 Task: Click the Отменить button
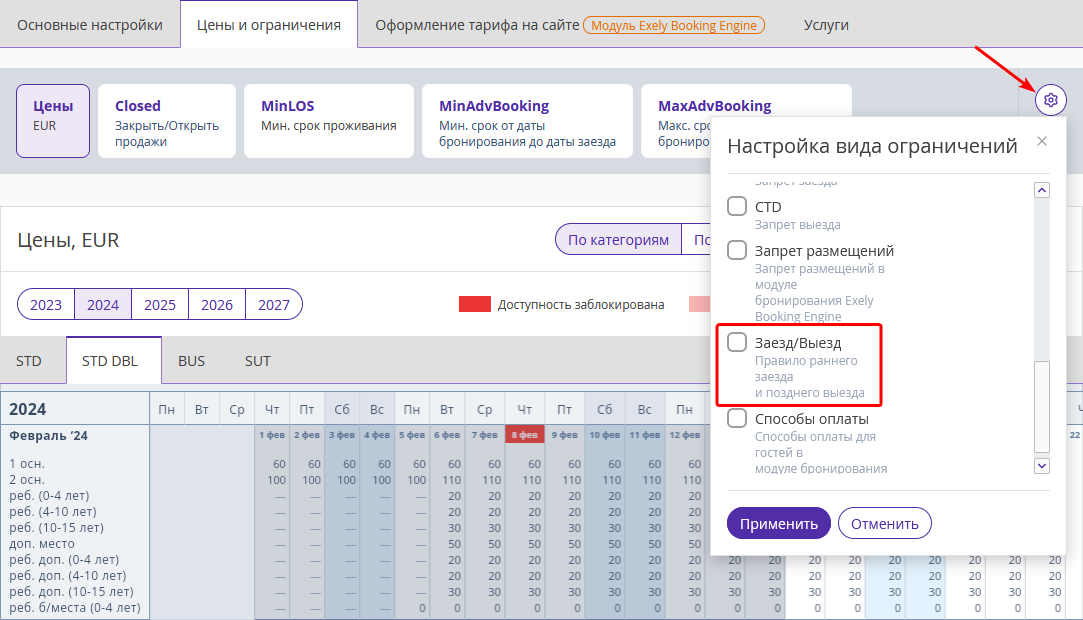pyautogui.click(x=884, y=523)
